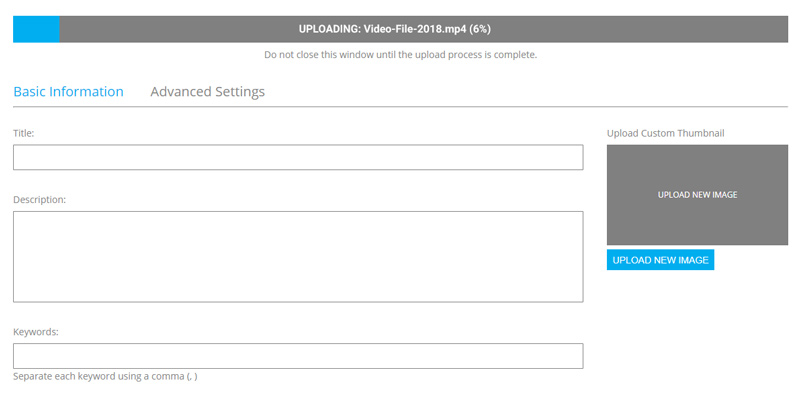Click the Title: field label
This screenshot has width=800, height=398.
click(x=23, y=133)
